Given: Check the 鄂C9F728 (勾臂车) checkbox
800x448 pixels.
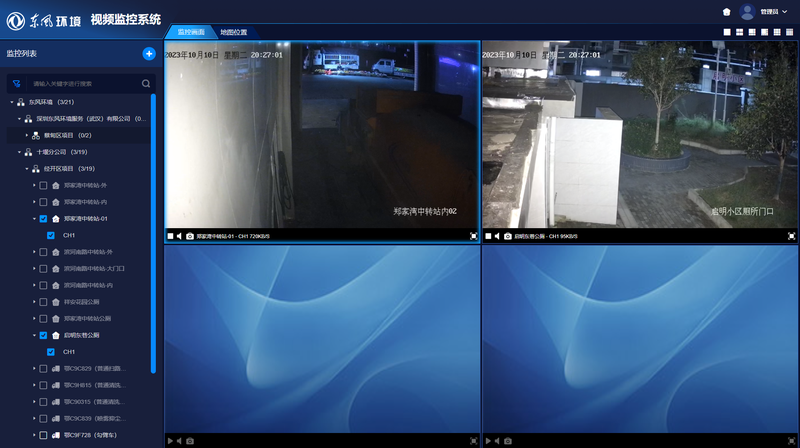Looking at the screenshot, I should [x=43, y=435].
